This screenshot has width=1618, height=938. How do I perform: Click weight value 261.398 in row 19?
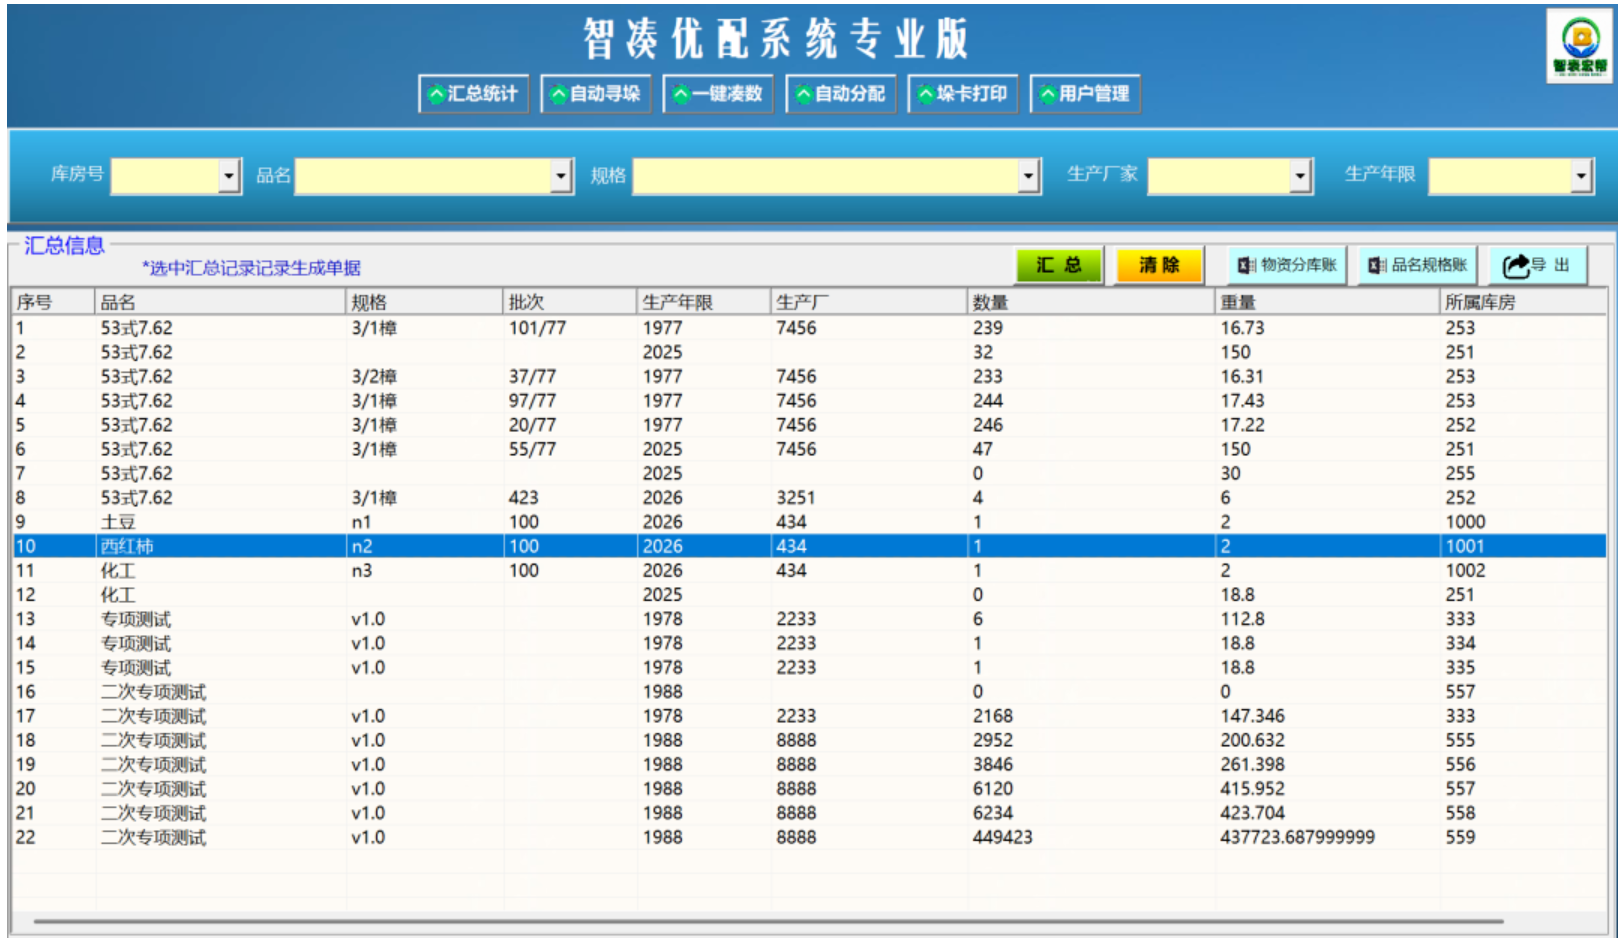pyautogui.click(x=1252, y=764)
